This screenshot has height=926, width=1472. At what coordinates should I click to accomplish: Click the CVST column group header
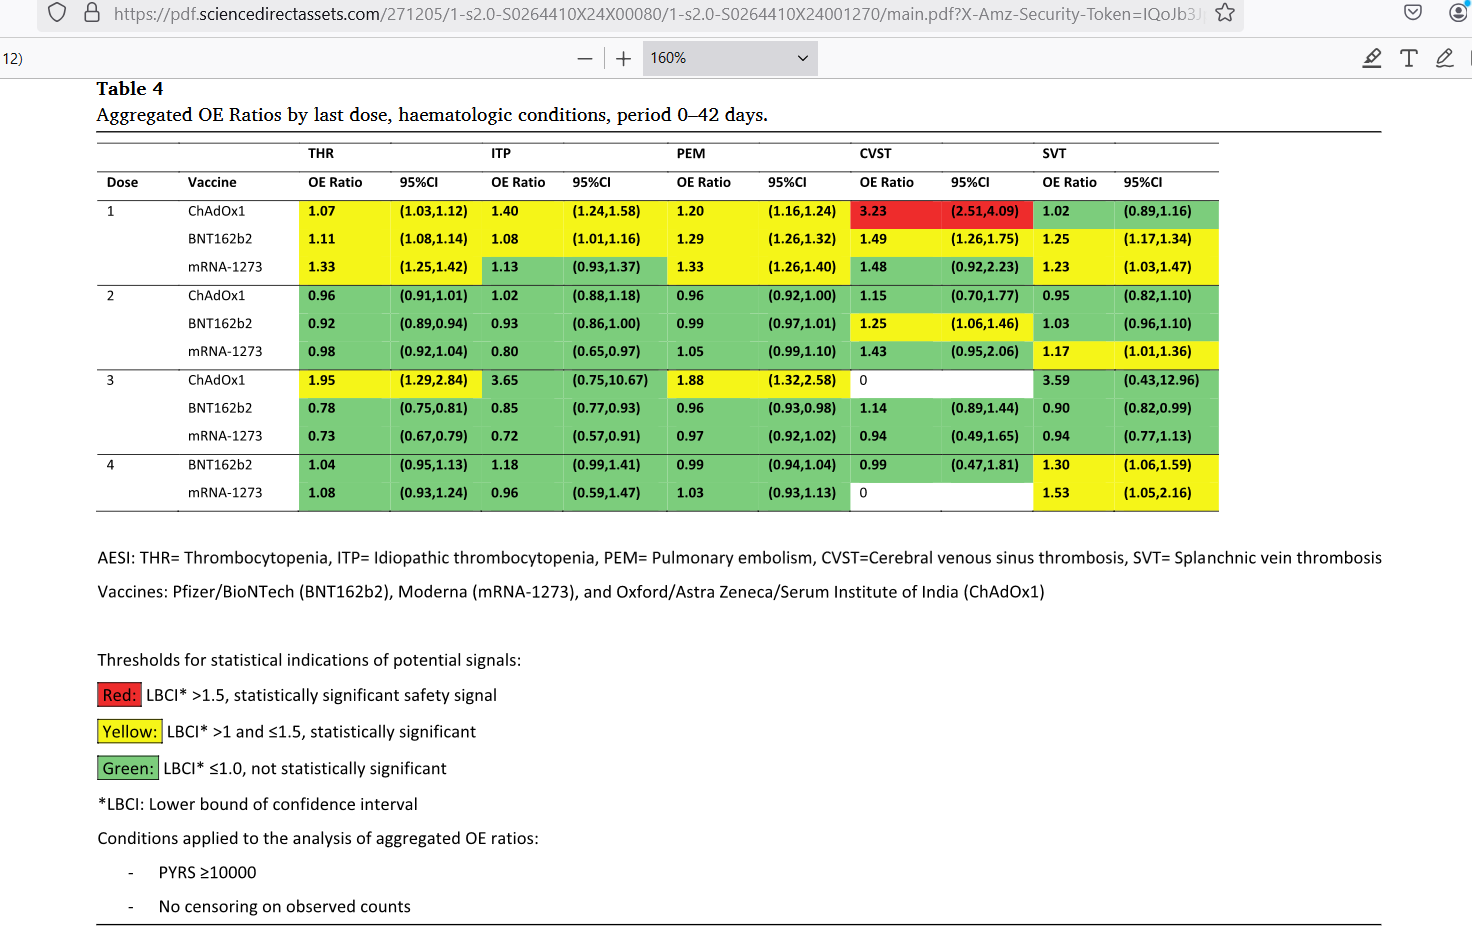(875, 153)
